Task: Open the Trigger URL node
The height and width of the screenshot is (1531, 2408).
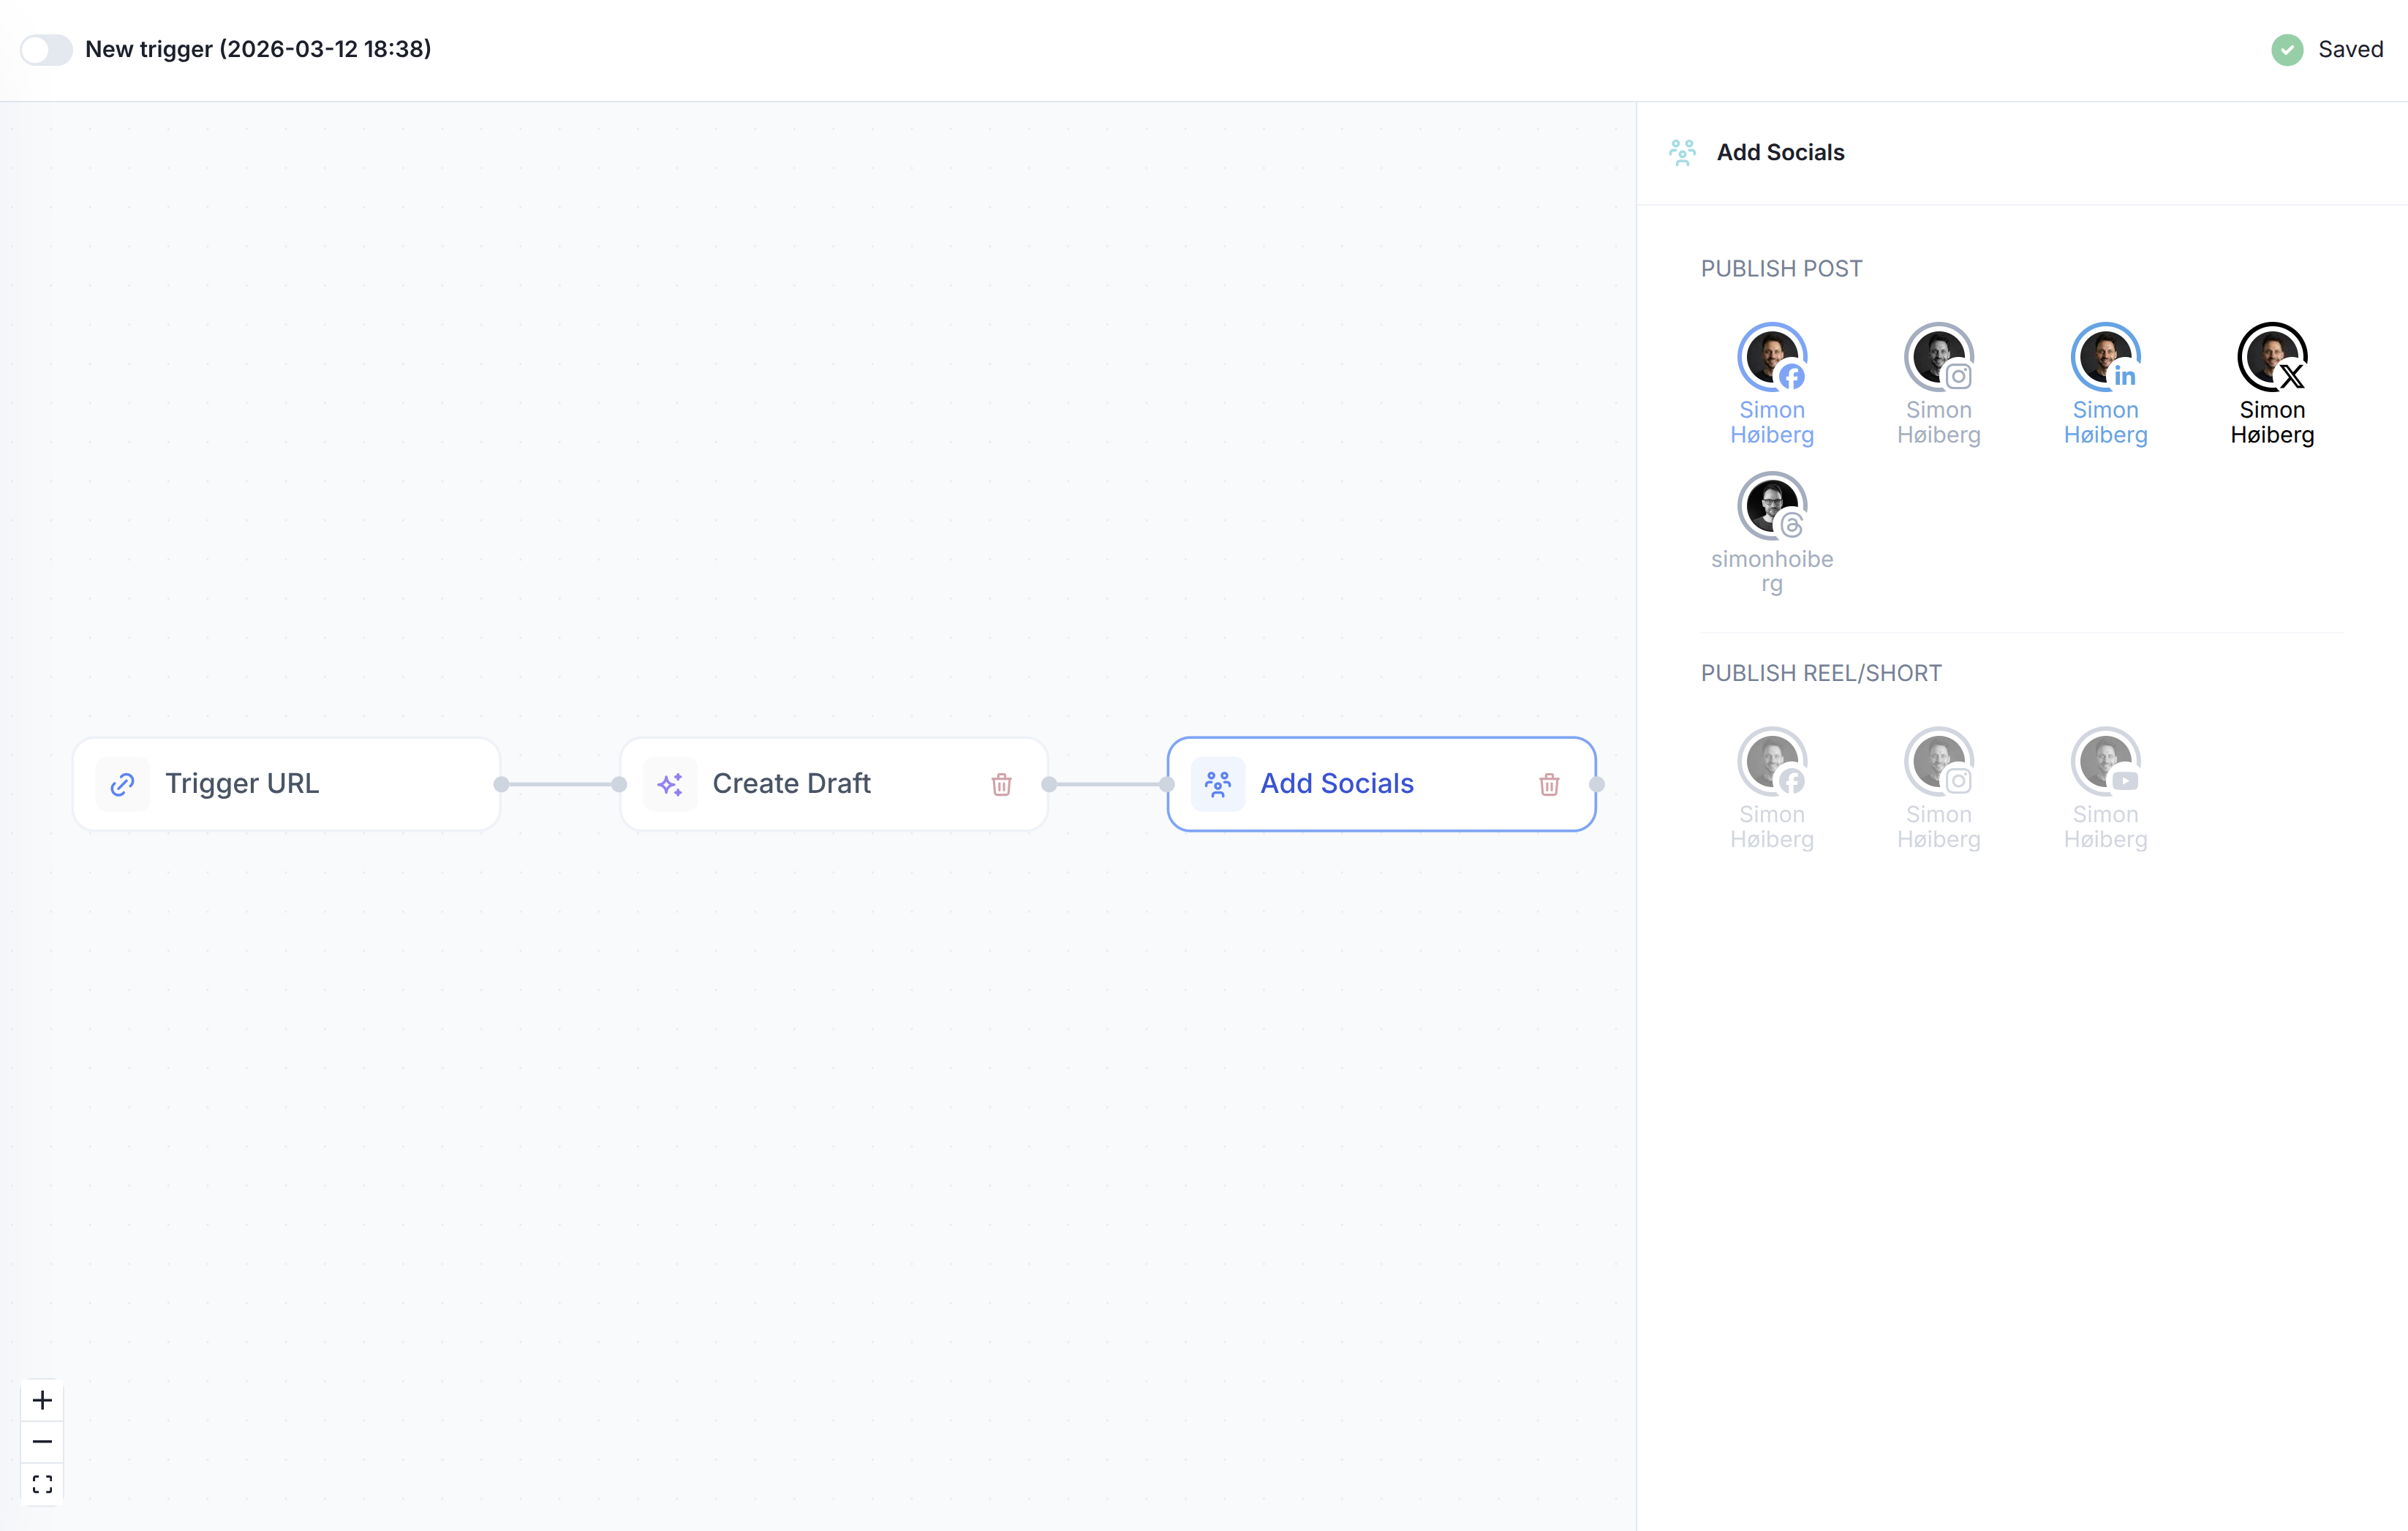Action: (x=285, y=784)
